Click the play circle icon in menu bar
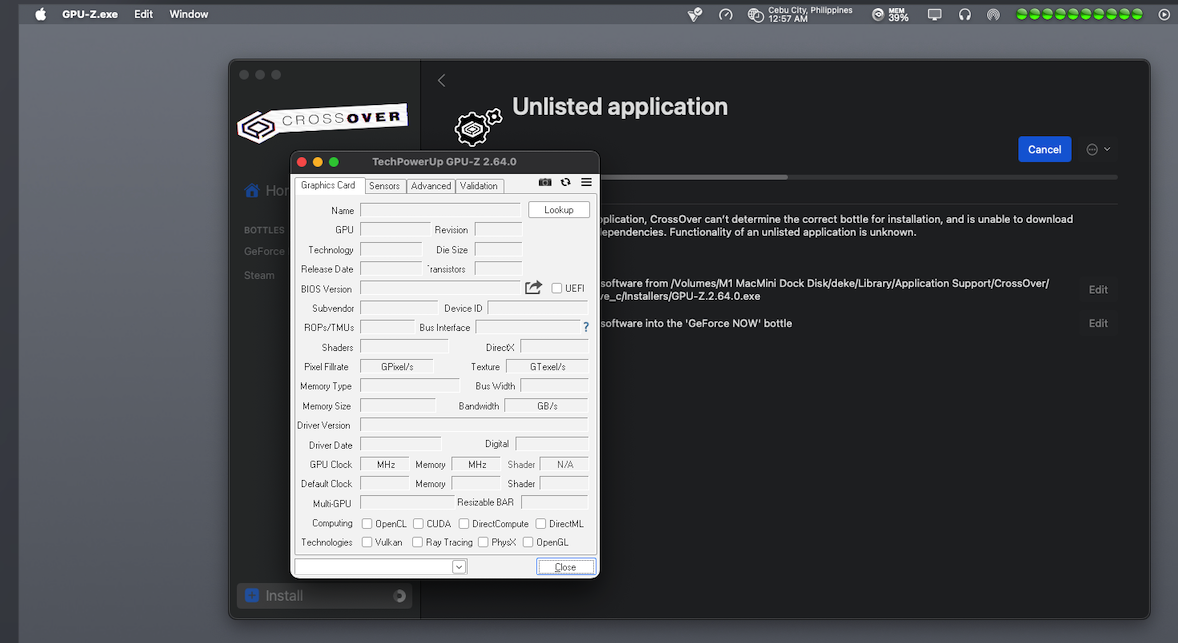This screenshot has height=643, width=1178. [x=1164, y=14]
